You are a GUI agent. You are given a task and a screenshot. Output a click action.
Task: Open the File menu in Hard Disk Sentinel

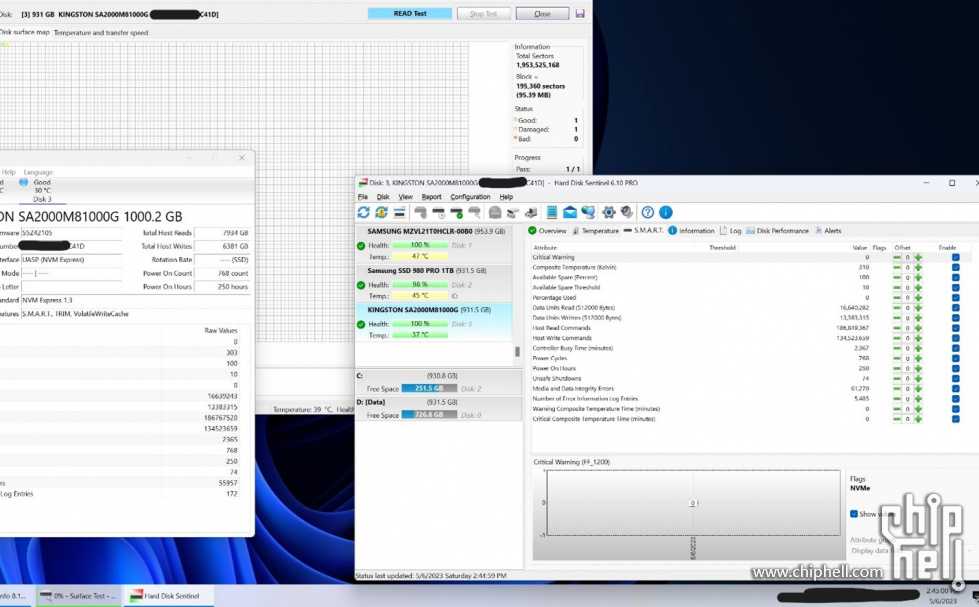pyautogui.click(x=363, y=197)
